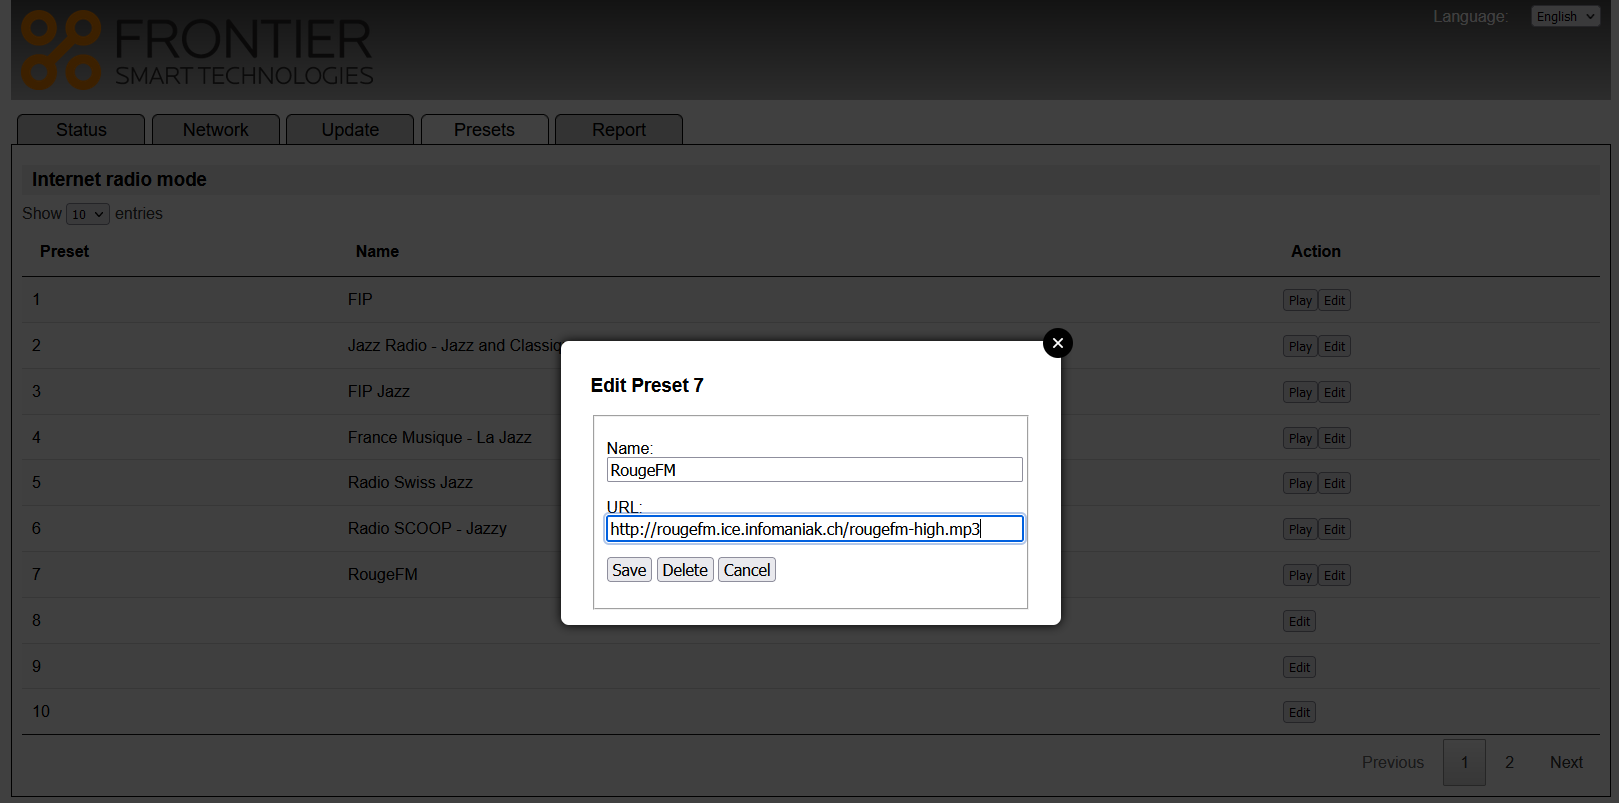Edit France Musique - La Jazz preset
The height and width of the screenshot is (803, 1619).
click(x=1335, y=439)
